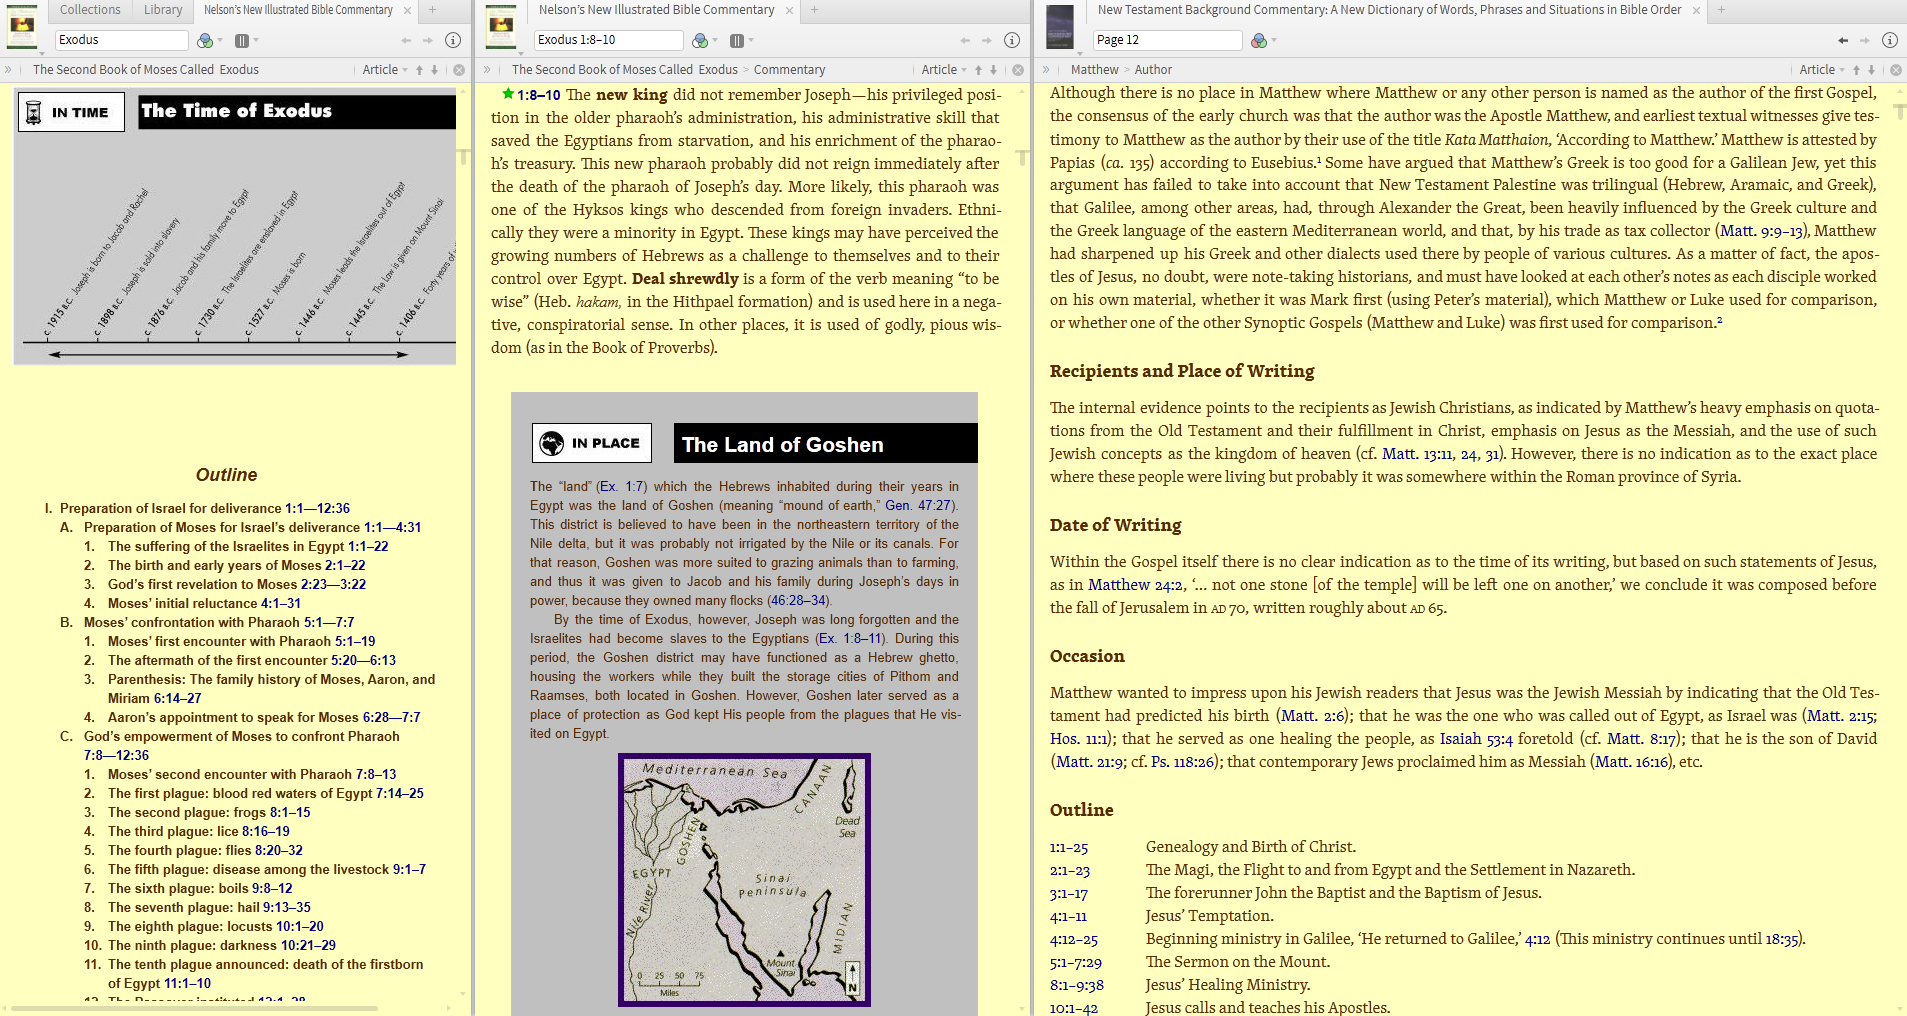
Task: Click the Exodus 1:8–10 reference box
Action: (608, 40)
